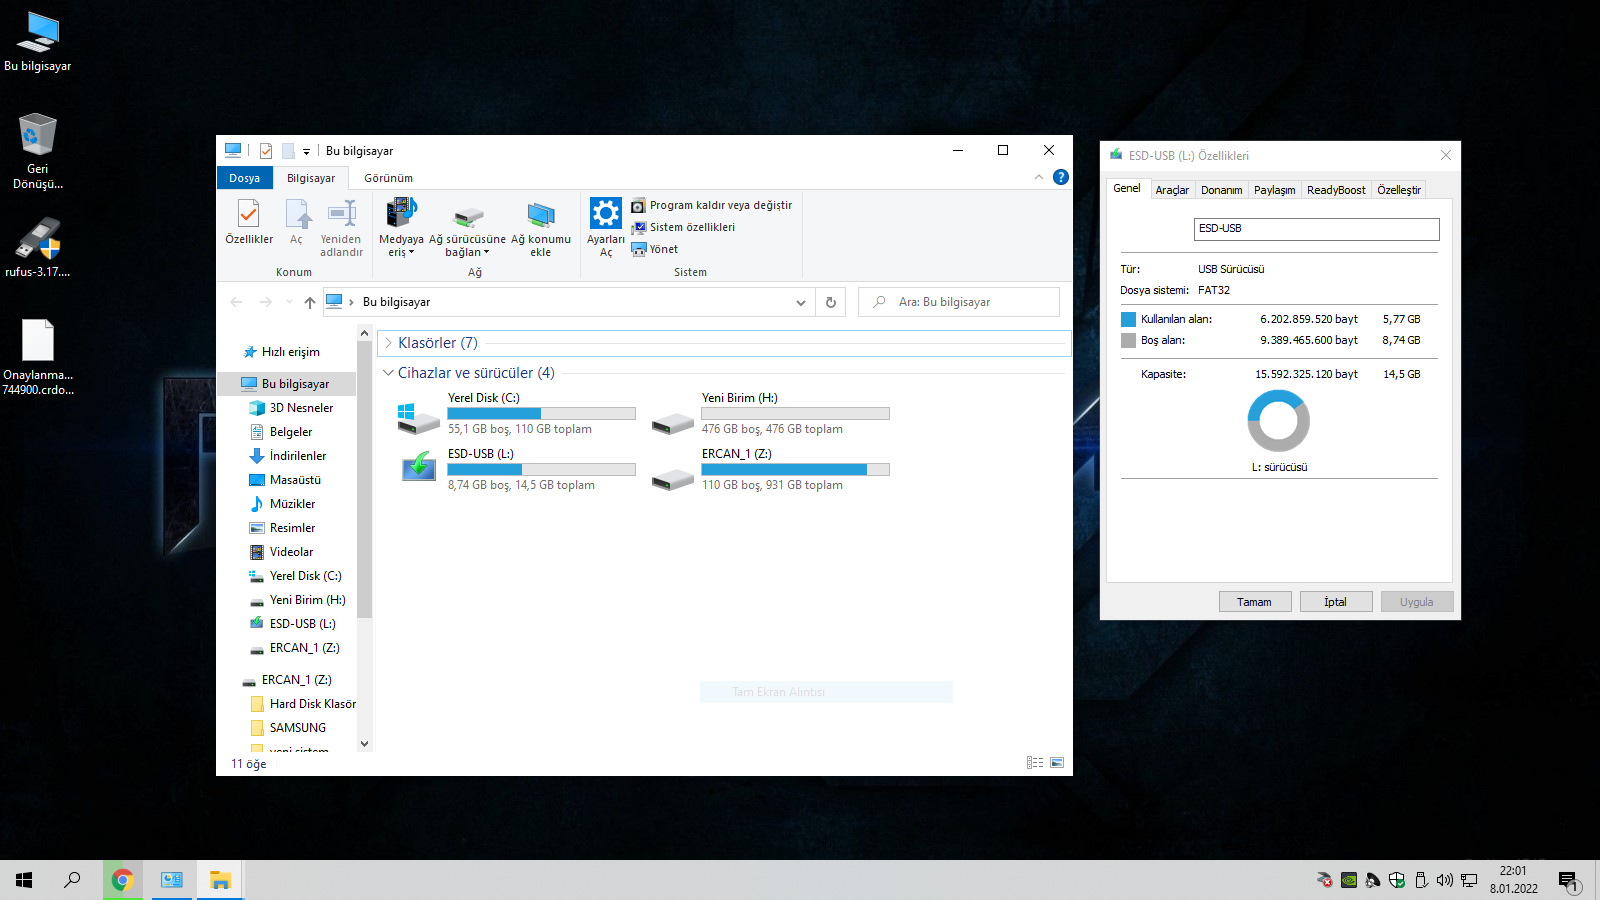Viewport: 1600px width, 900px height.
Task: Expand the Klasörler (7) group
Action: click(x=389, y=343)
